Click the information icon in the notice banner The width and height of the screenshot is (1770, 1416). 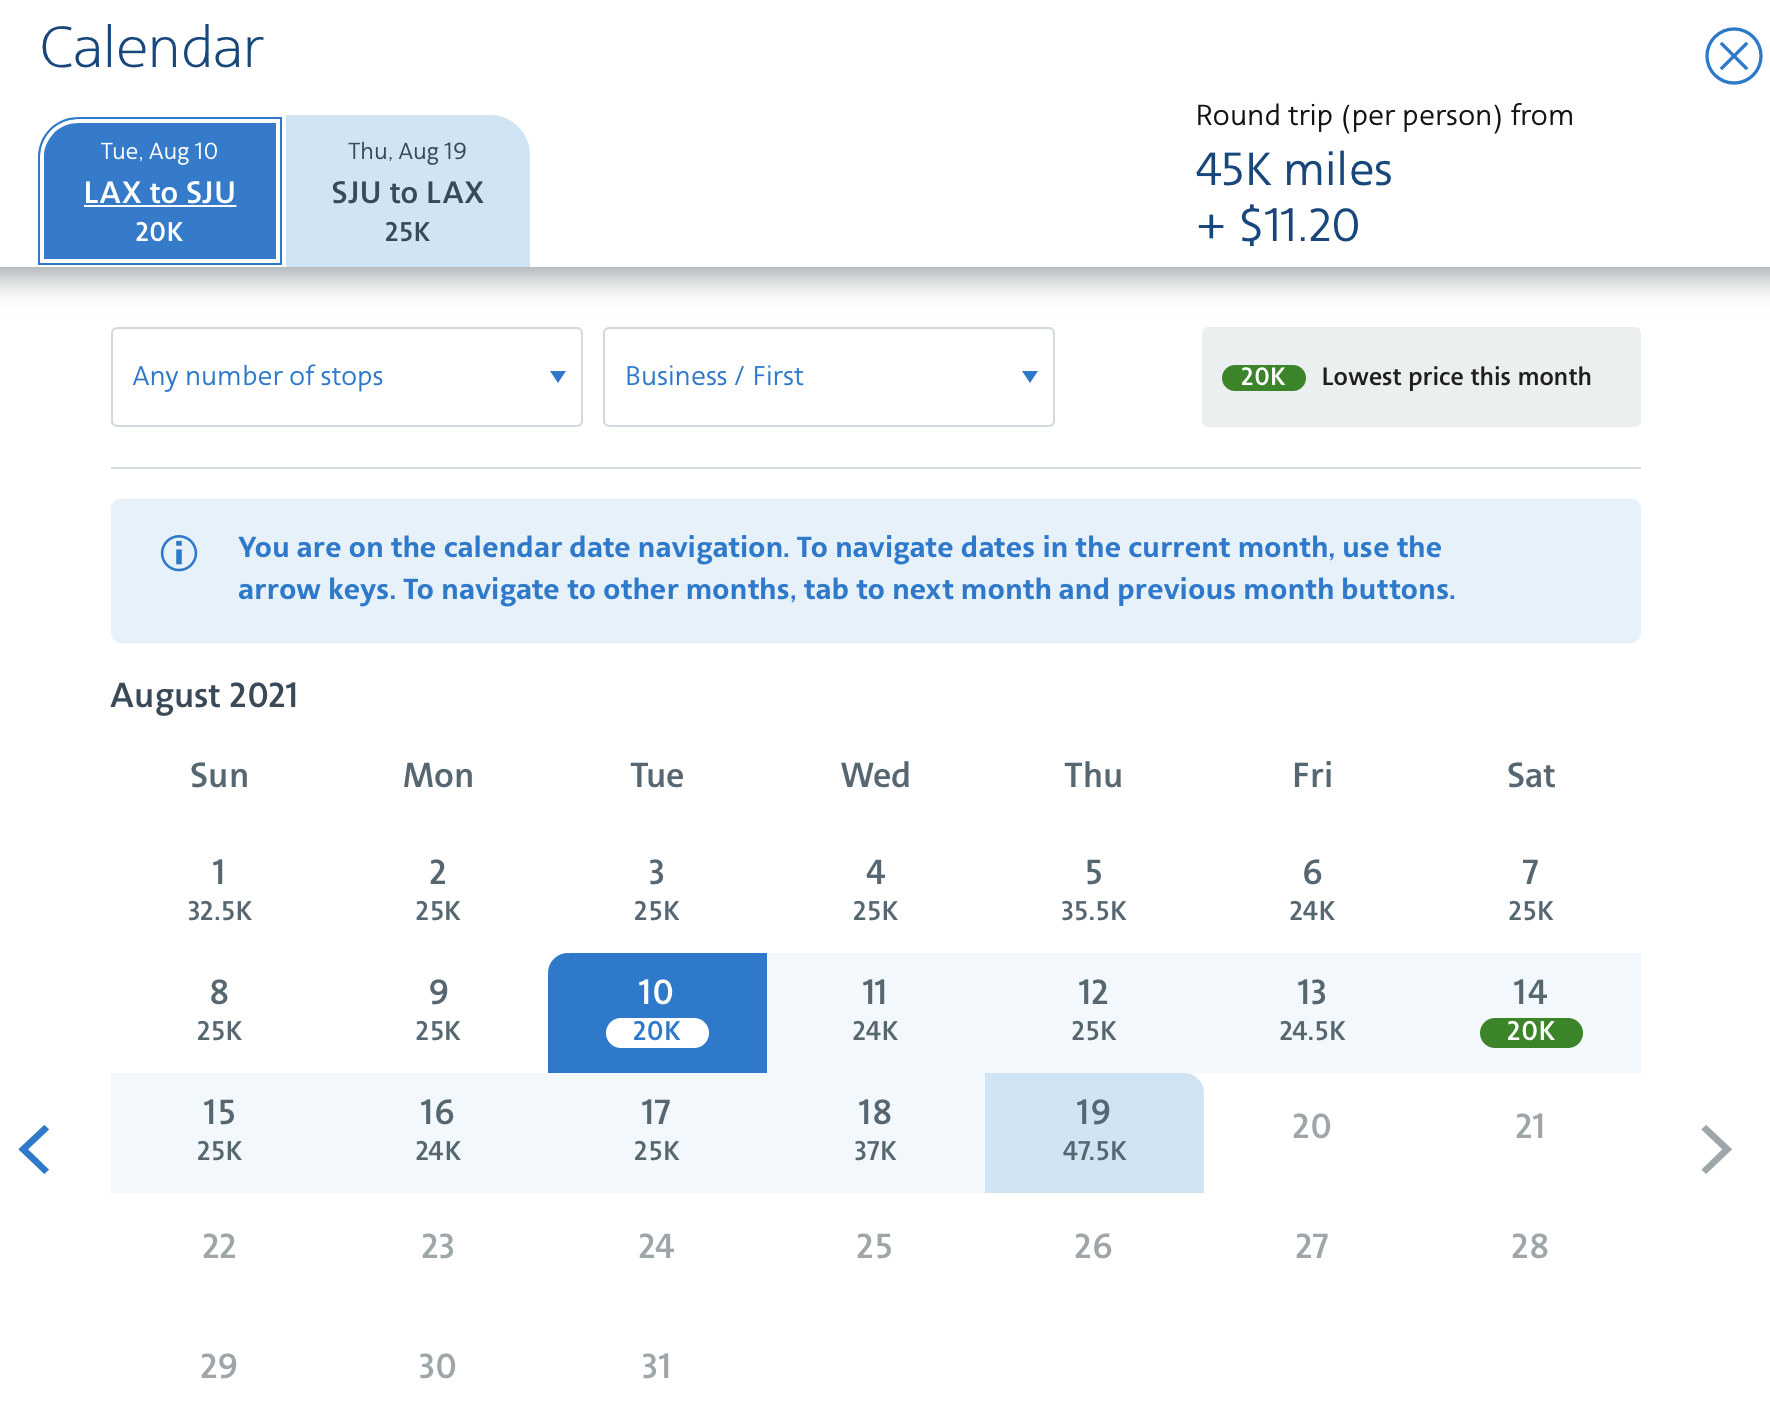tap(177, 553)
